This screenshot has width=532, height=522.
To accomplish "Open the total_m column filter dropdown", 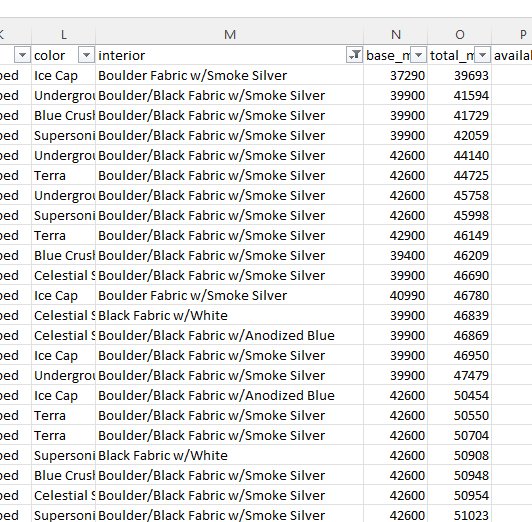I will (482, 55).
